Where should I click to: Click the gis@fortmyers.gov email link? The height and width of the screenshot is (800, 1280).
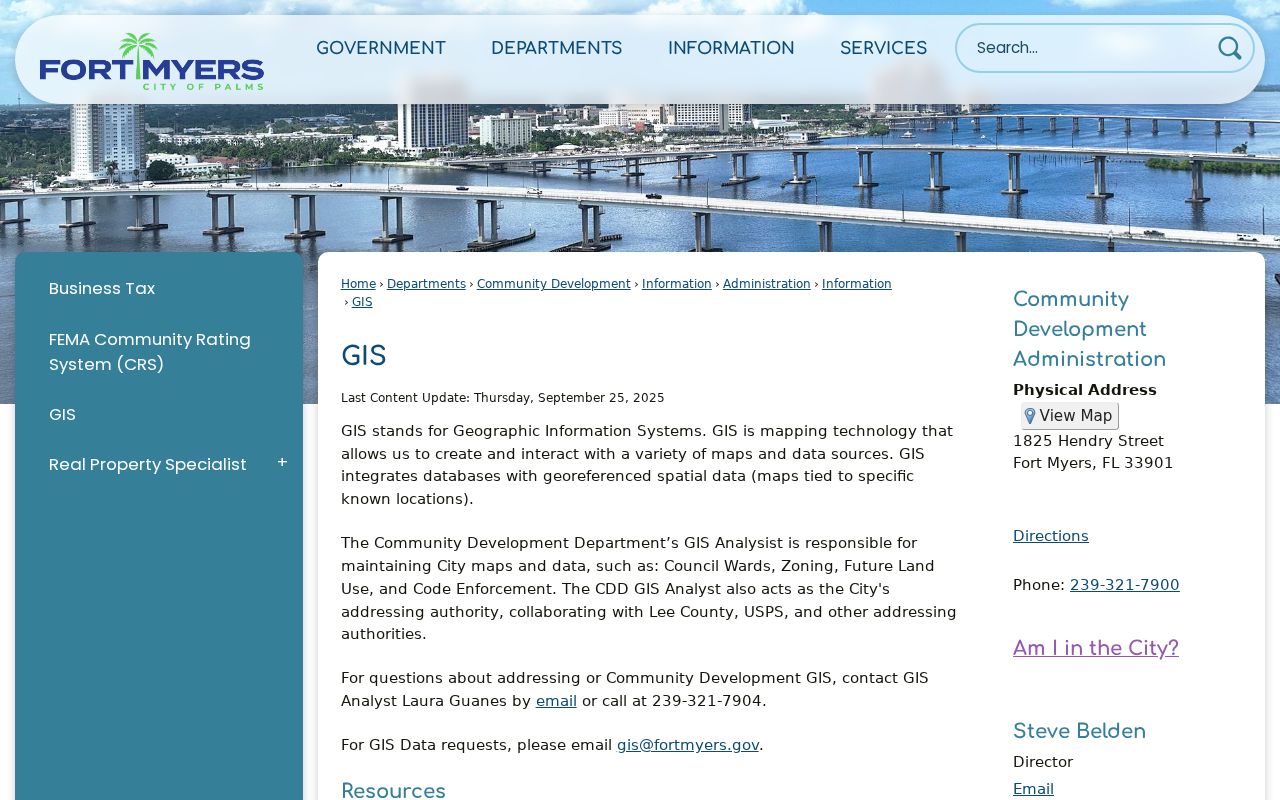(688, 745)
